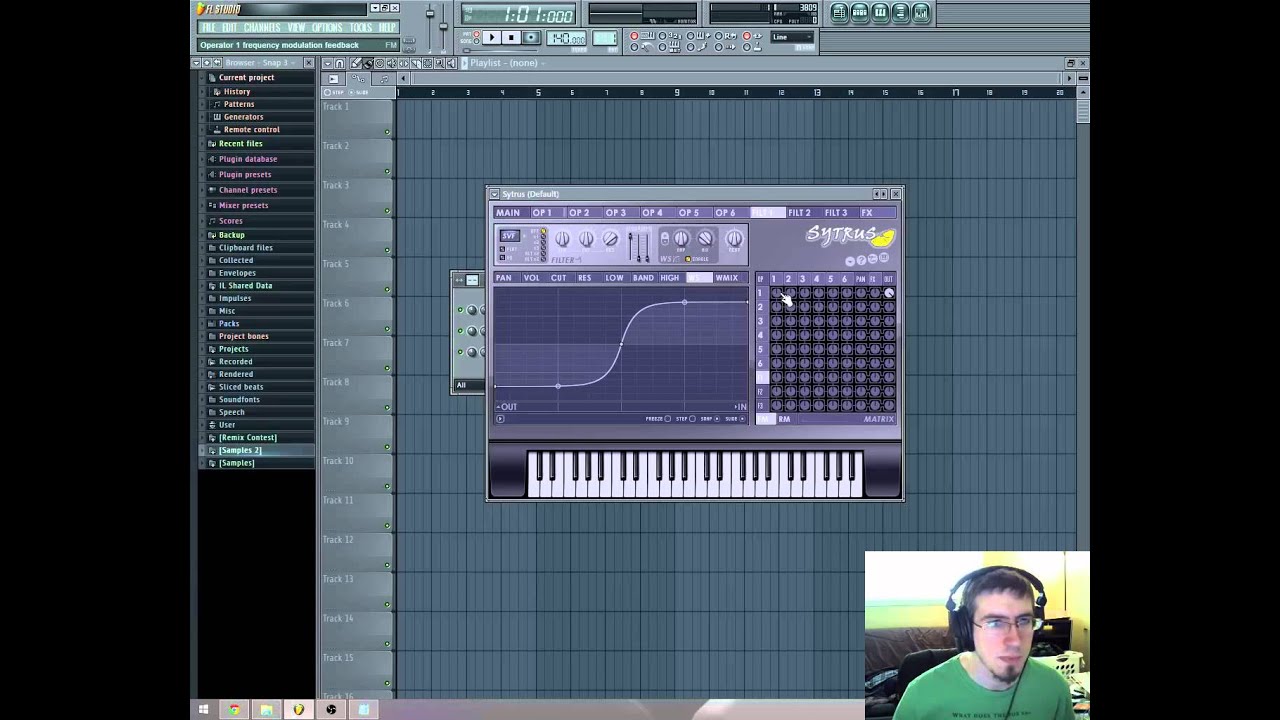Arm the transport Record button

tap(531, 38)
